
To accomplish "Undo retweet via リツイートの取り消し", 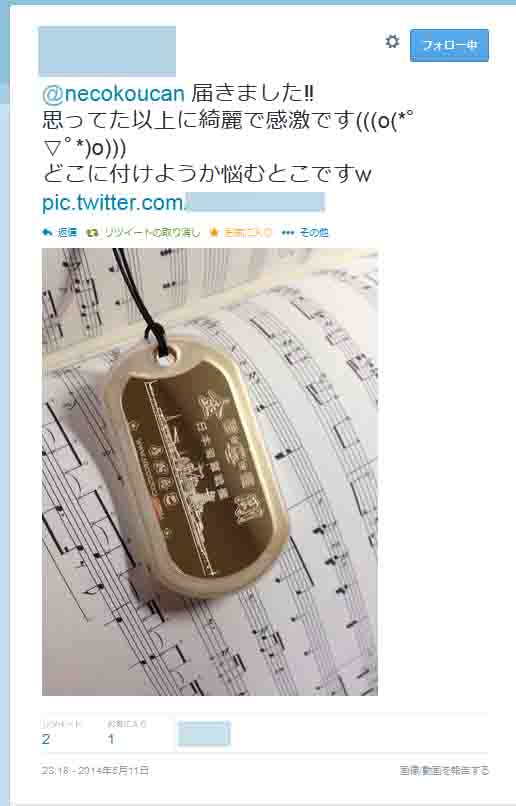I will (152, 232).
